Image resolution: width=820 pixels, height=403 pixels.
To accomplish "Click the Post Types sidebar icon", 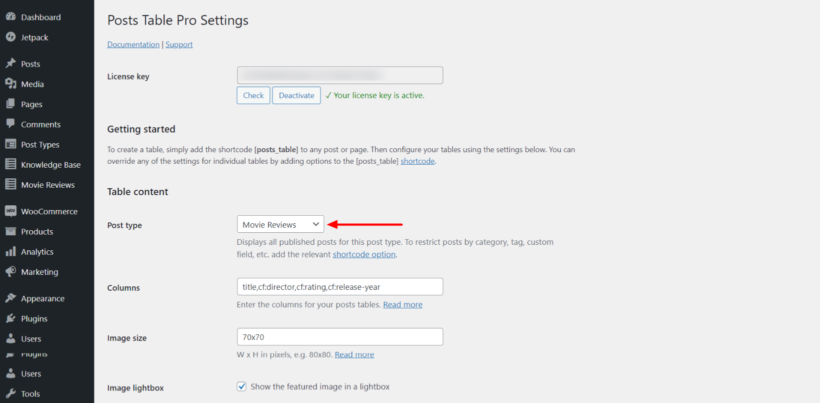I will tap(10, 144).
